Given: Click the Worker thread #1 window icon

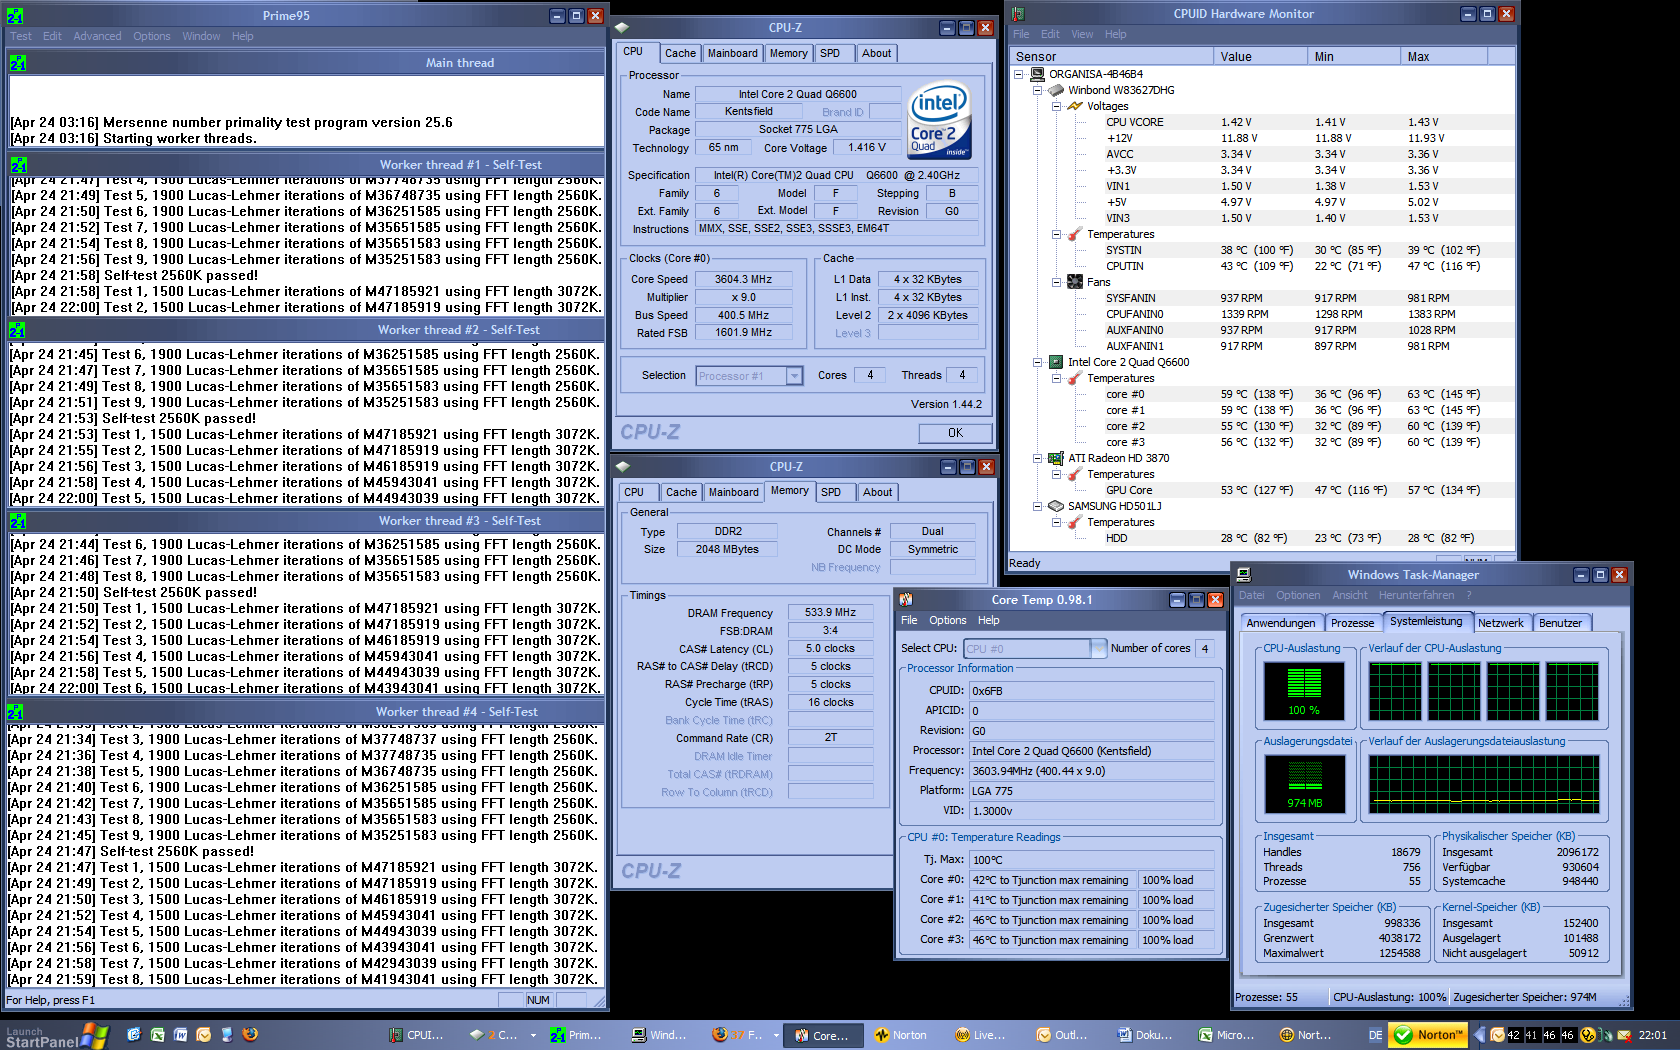Looking at the screenshot, I should pyautogui.click(x=18, y=165).
